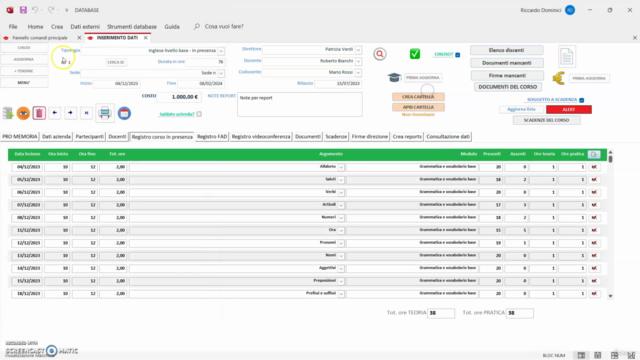Open the blue calendar icon
This screenshot has height=360, width=640.
tap(124, 113)
